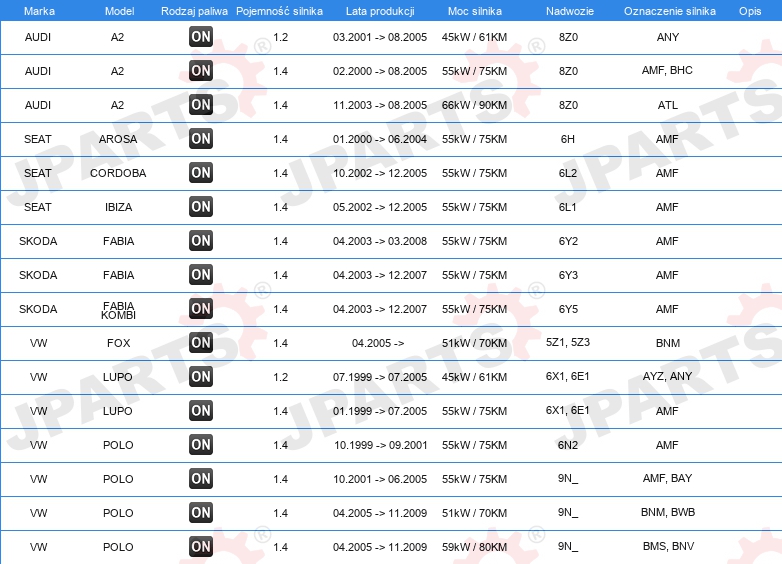
Task: Click the Nadwozie column header
Action: pyautogui.click(x=570, y=11)
